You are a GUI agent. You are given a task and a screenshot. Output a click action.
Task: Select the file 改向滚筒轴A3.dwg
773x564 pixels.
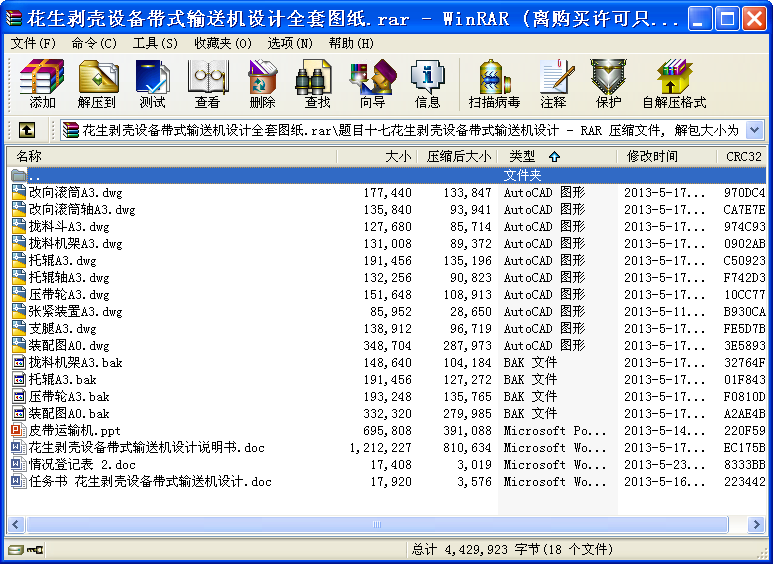pos(82,210)
